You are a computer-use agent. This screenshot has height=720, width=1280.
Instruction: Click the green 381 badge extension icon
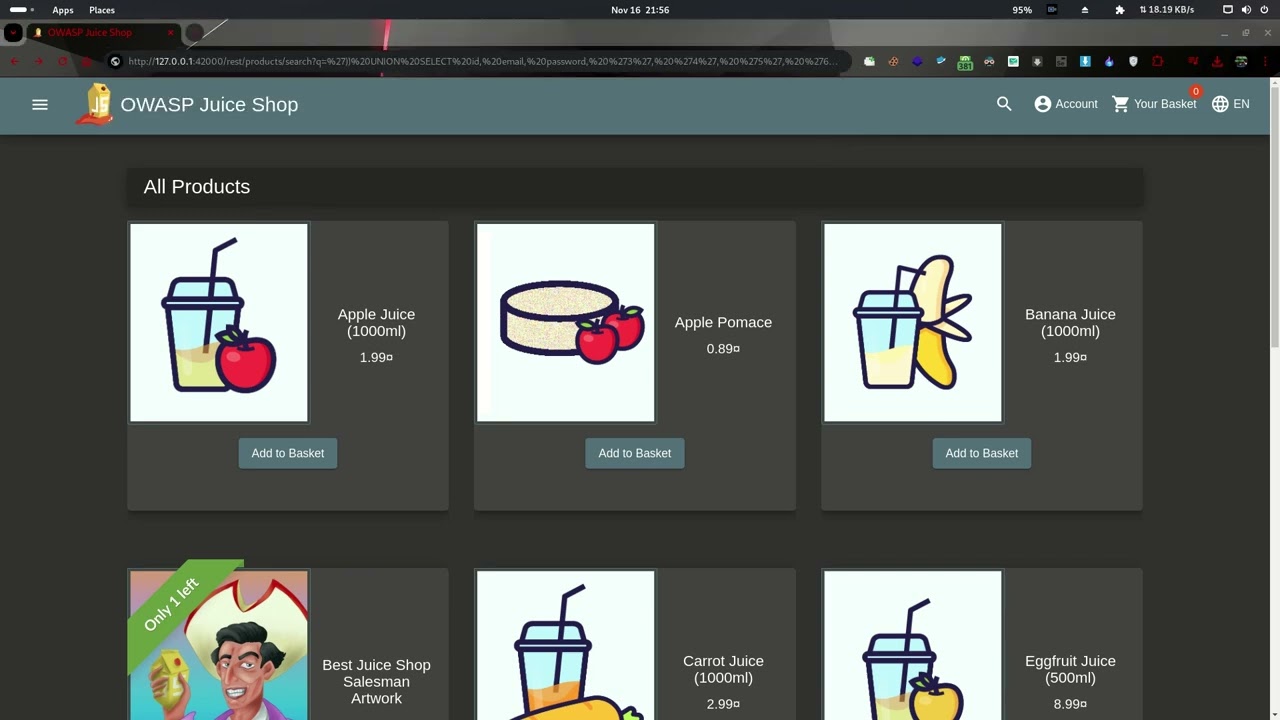click(x=965, y=63)
